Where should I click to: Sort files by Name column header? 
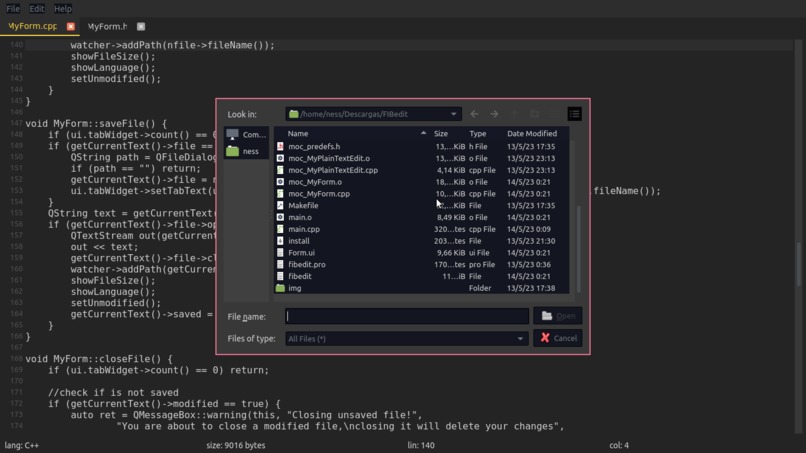[298, 134]
